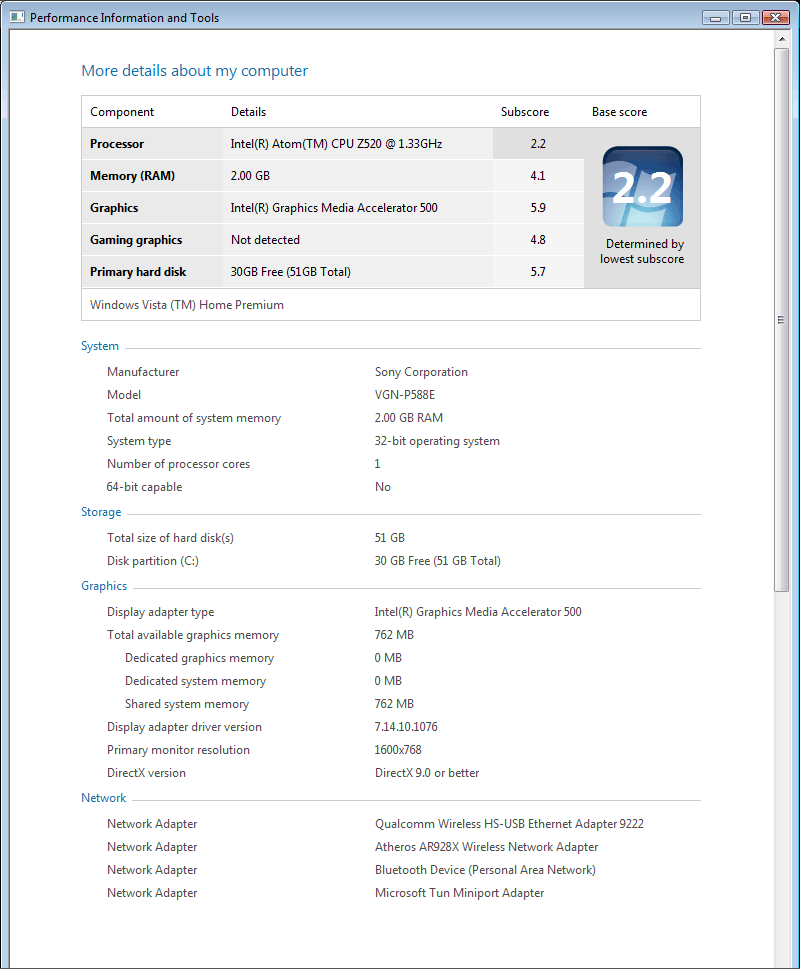
Task: Click the 'DirectX version' label
Action: coord(146,773)
